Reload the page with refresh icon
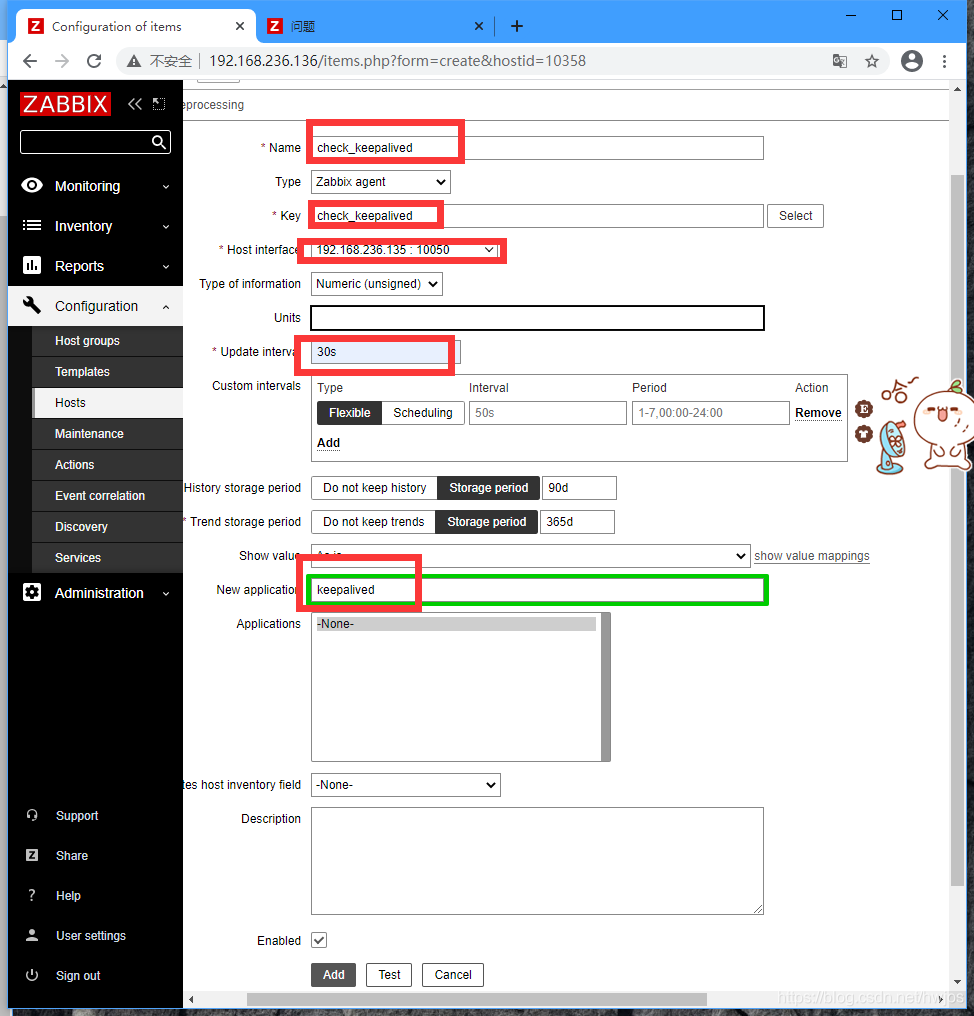 (x=94, y=61)
